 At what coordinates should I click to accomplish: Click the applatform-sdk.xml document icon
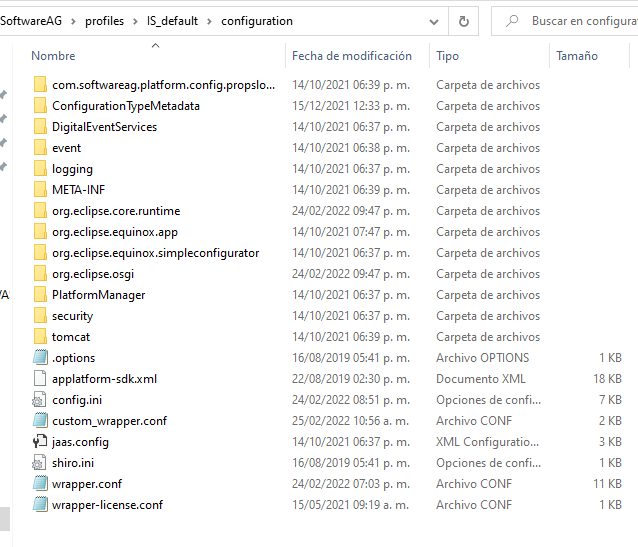click(x=40, y=379)
